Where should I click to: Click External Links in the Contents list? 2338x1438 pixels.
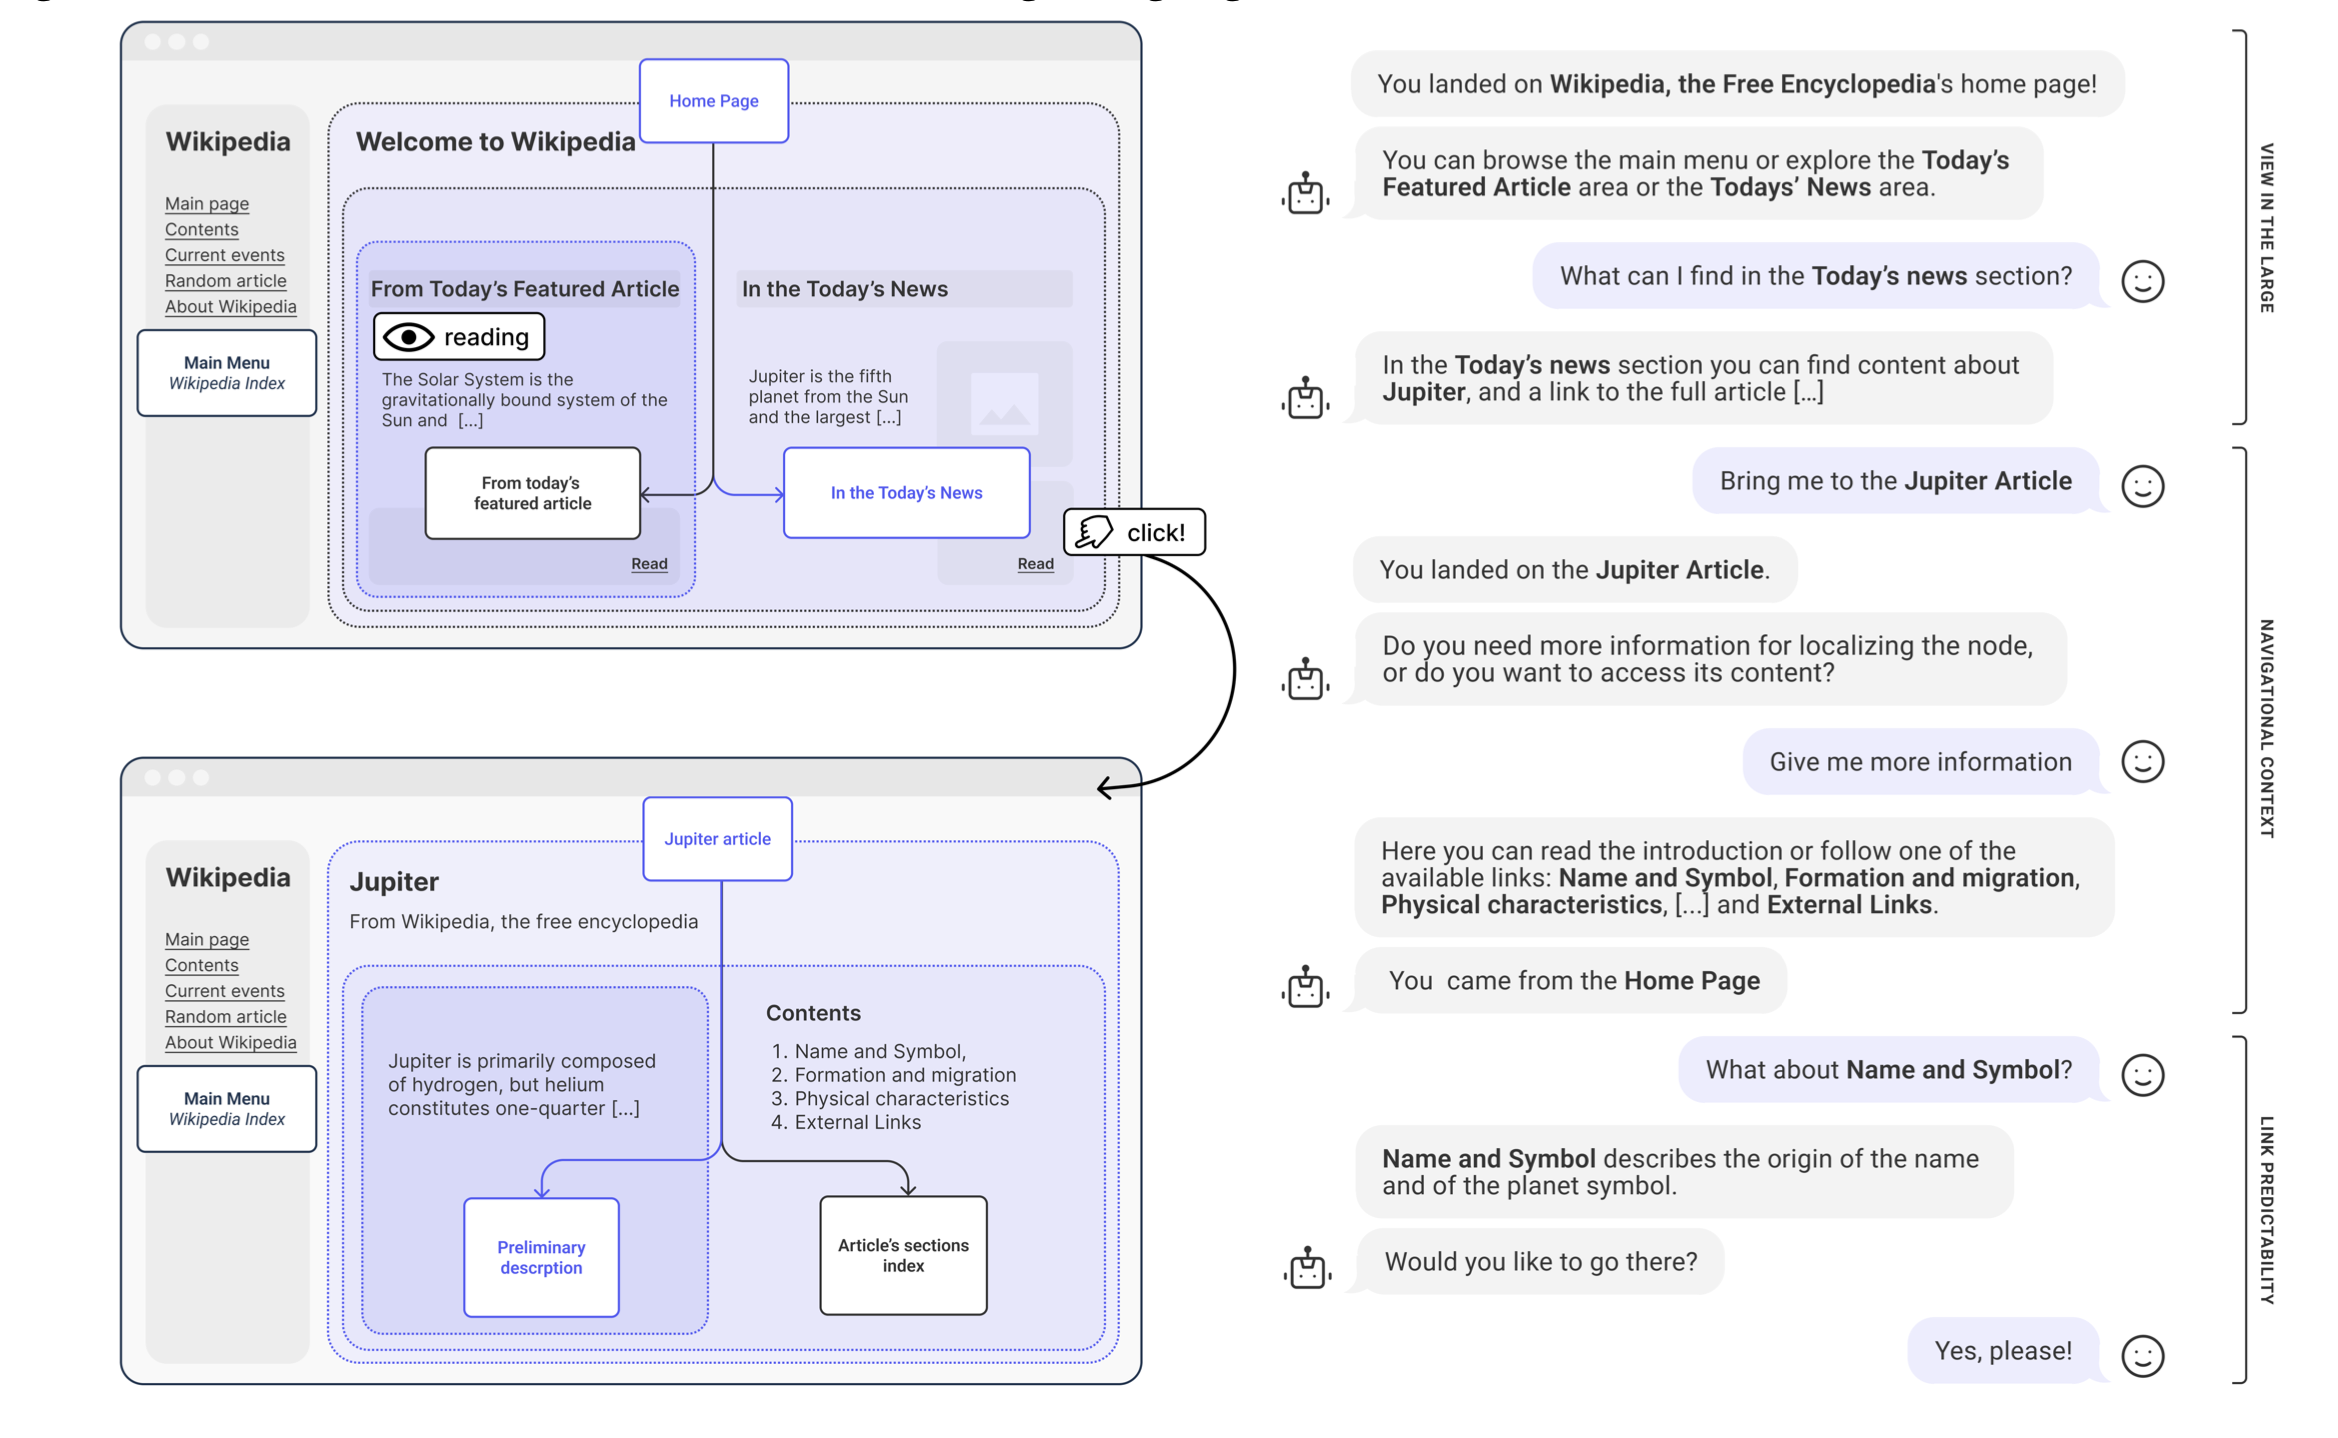pyautogui.click(x=857, y=1123)
